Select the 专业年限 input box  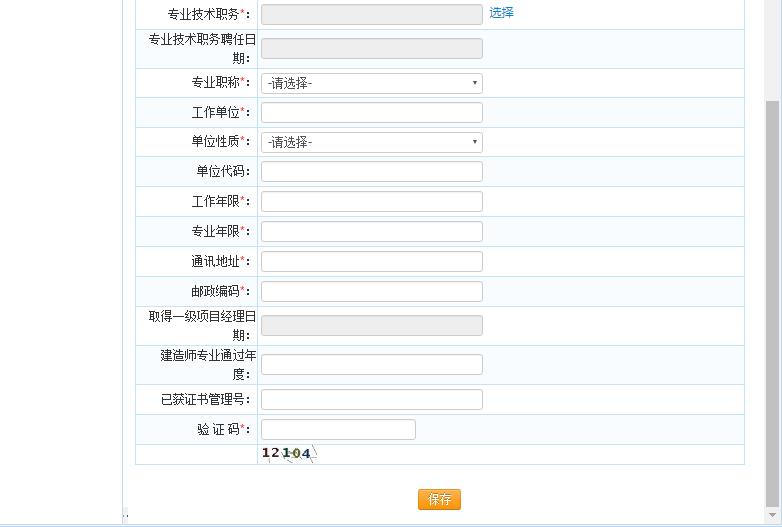point(371,231)
